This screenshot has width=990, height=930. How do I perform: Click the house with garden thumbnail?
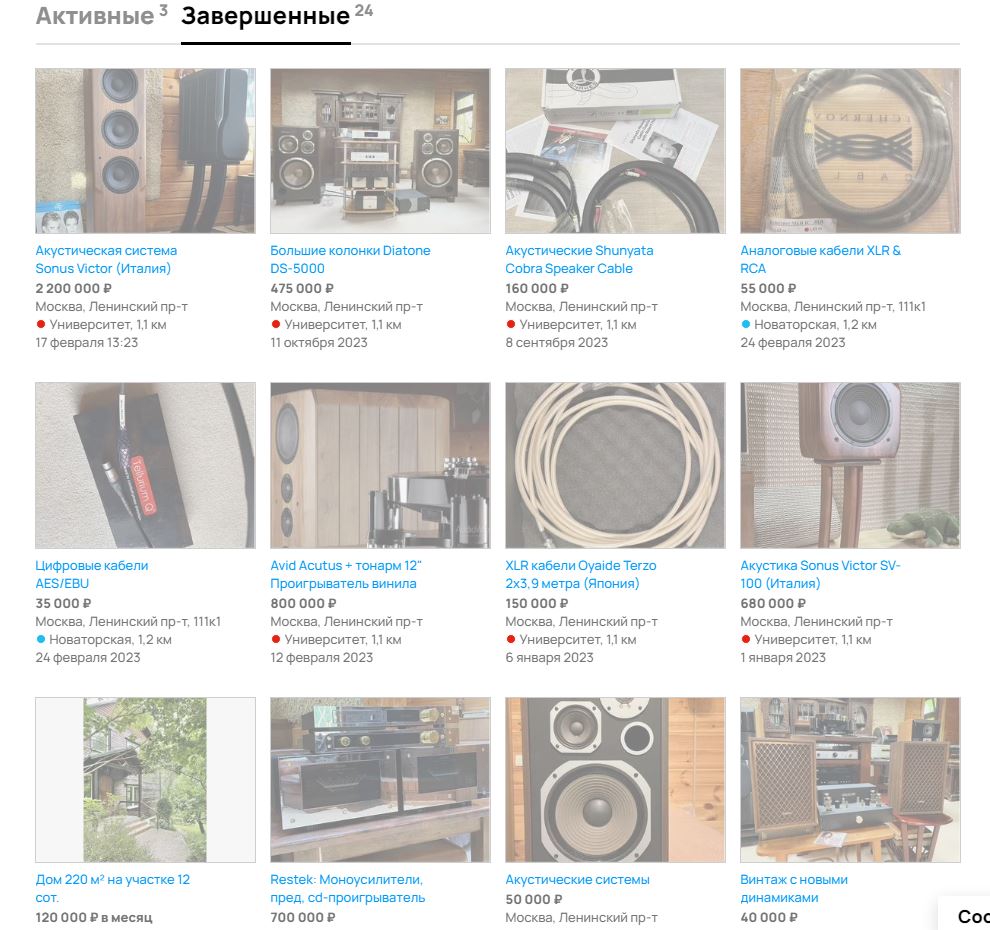pos(145,780)
